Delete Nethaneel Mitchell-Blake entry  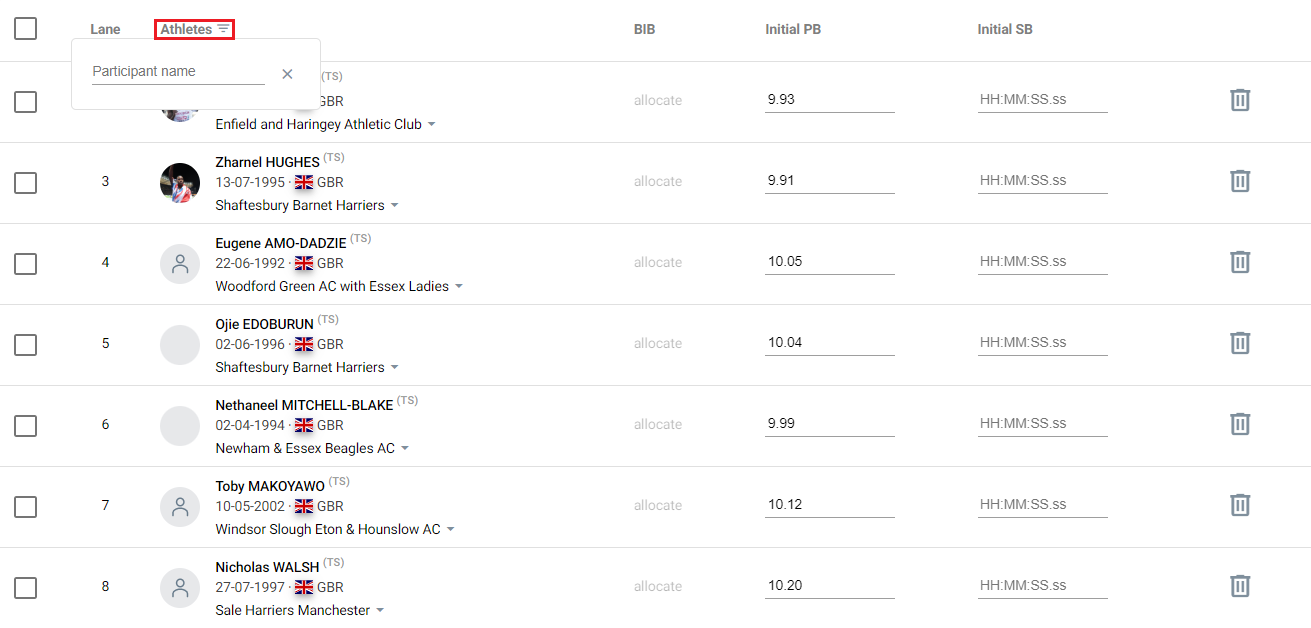1240,423
